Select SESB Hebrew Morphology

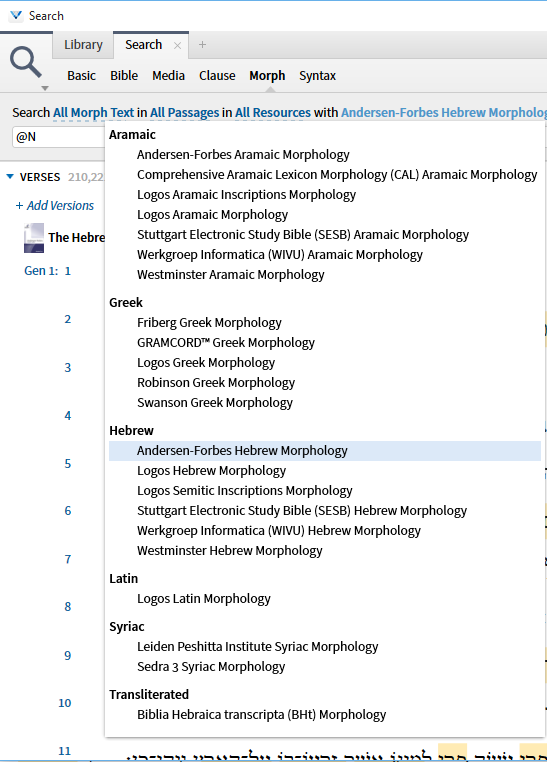click(x=302, y=511)
